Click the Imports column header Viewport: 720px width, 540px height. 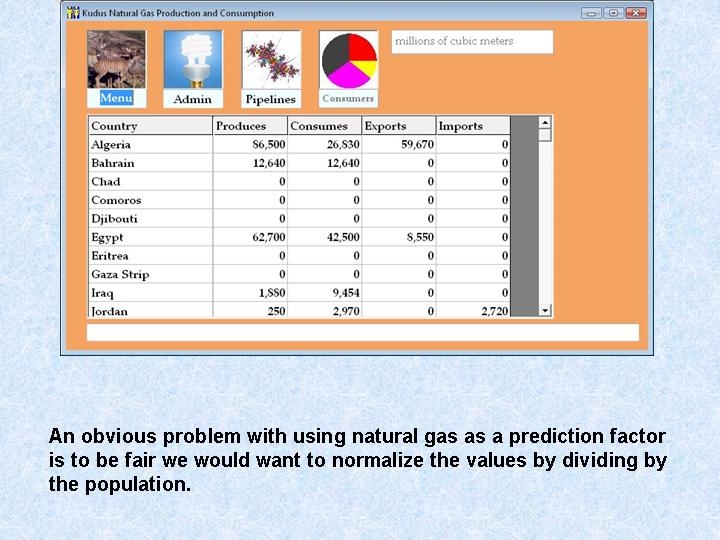pyautogui.click(x=472, y=126)
